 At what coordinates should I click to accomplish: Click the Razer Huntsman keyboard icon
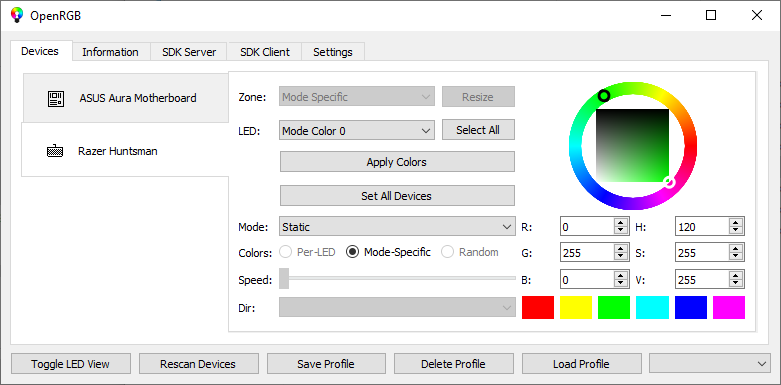coord(55,151)
